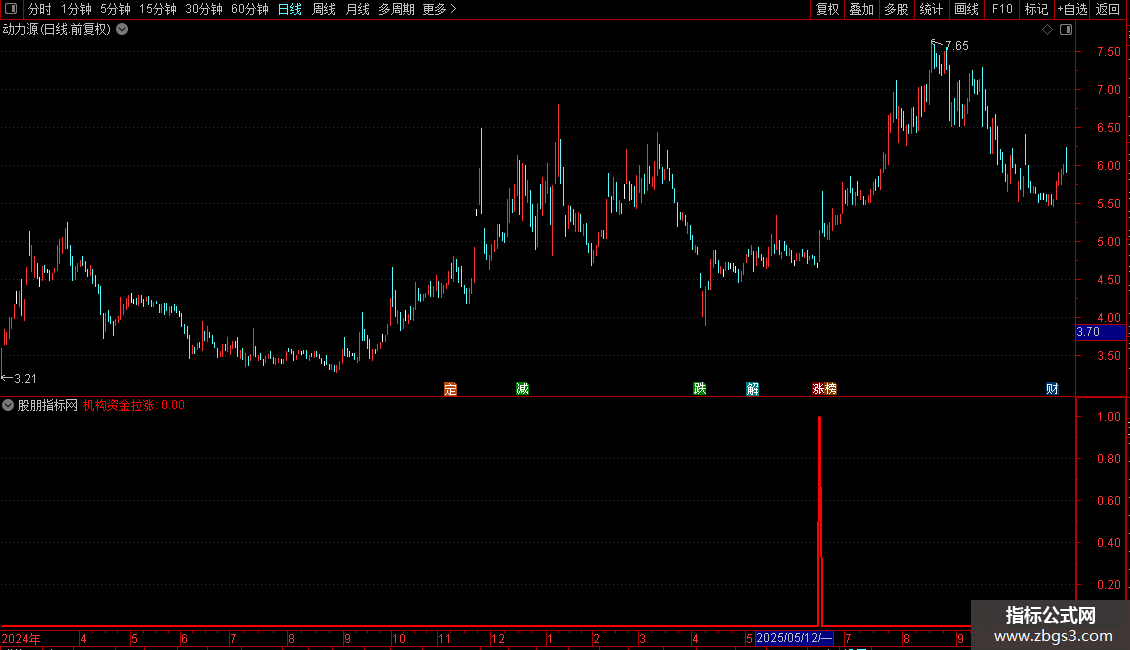Viewport: 1130px width, 650px height.
Task: Click the diamond marker icon above the chart
Action: [x=1047, y=30]
